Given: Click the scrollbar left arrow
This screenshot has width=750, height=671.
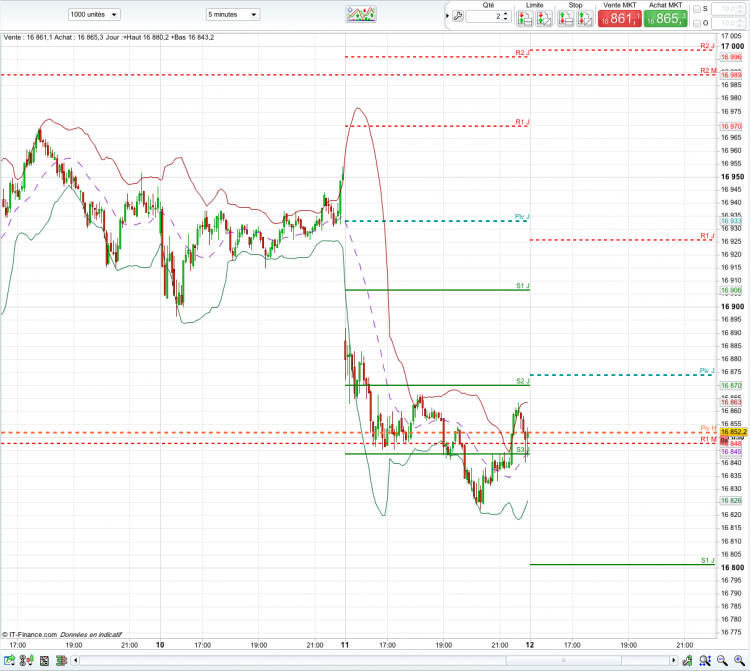Looking at the screenshot, I should pos(75,660).
